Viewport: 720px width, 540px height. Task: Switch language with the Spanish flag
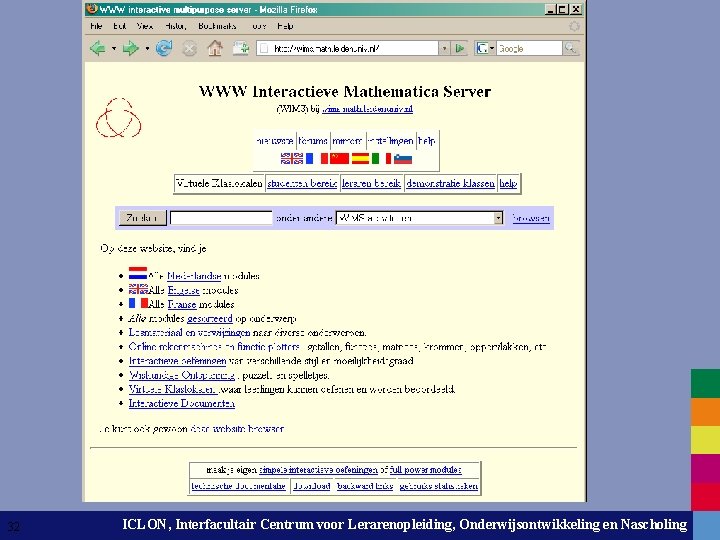(x=360, y=158)
